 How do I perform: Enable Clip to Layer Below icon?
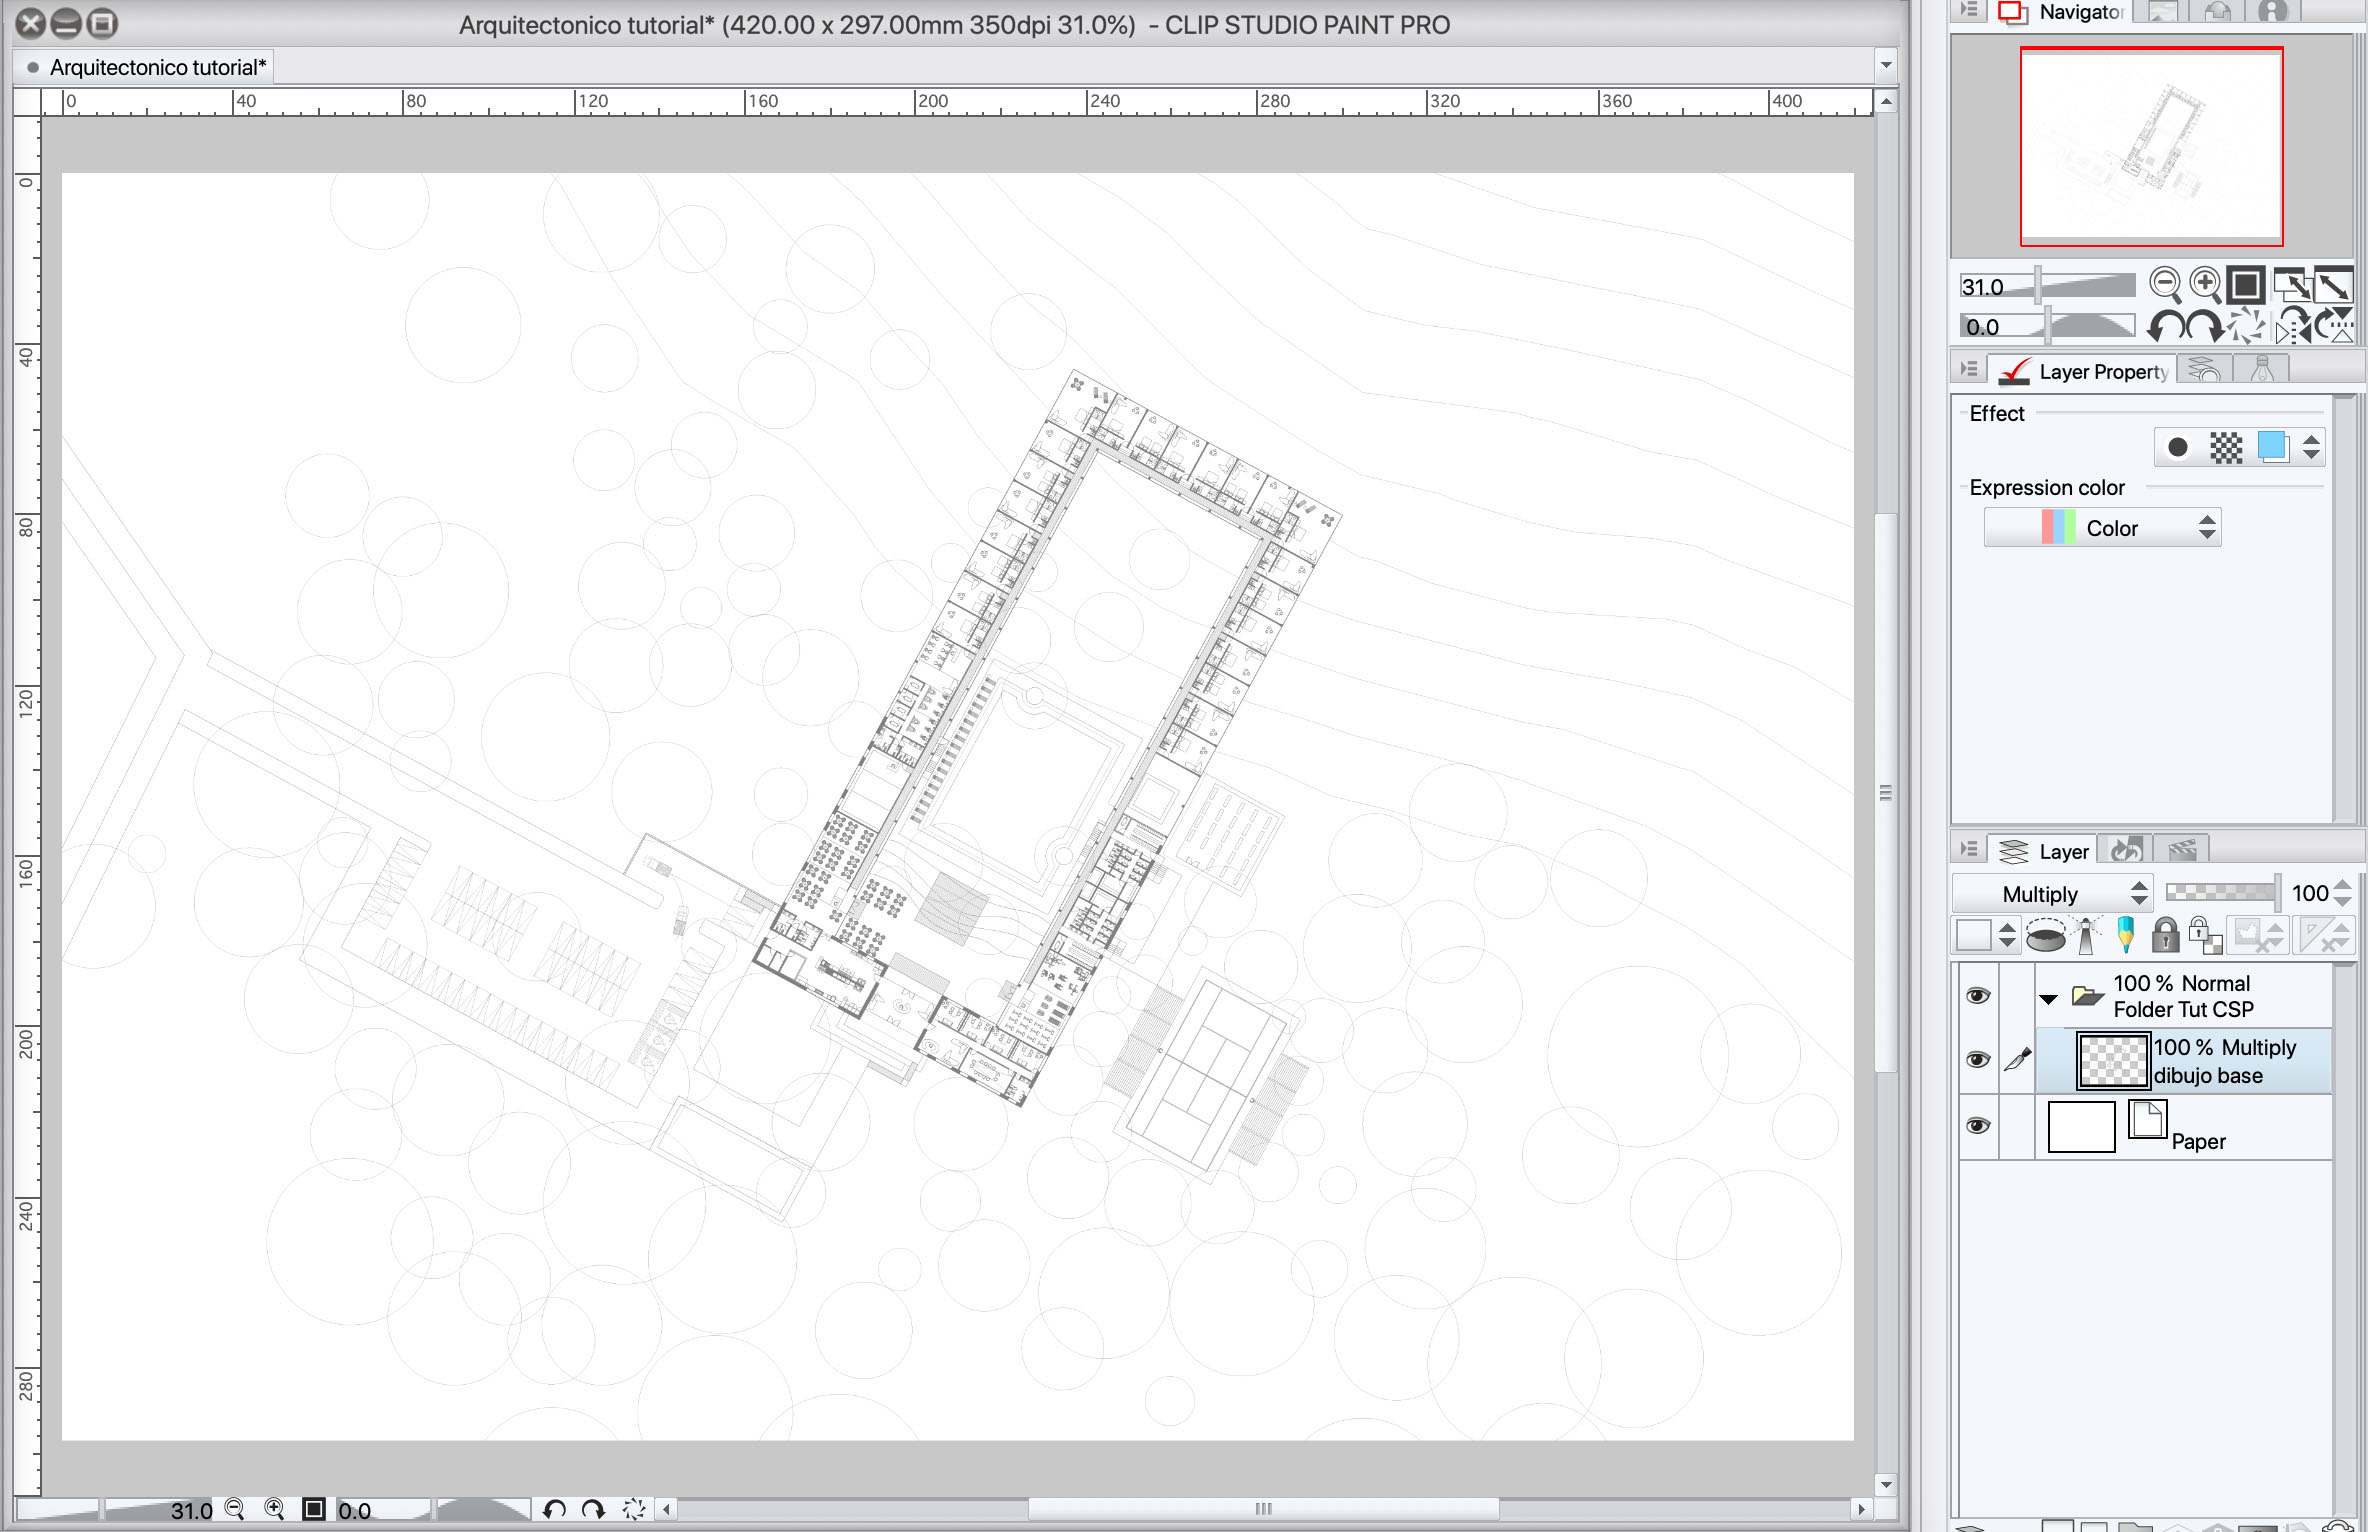(x=2045, y=937)
